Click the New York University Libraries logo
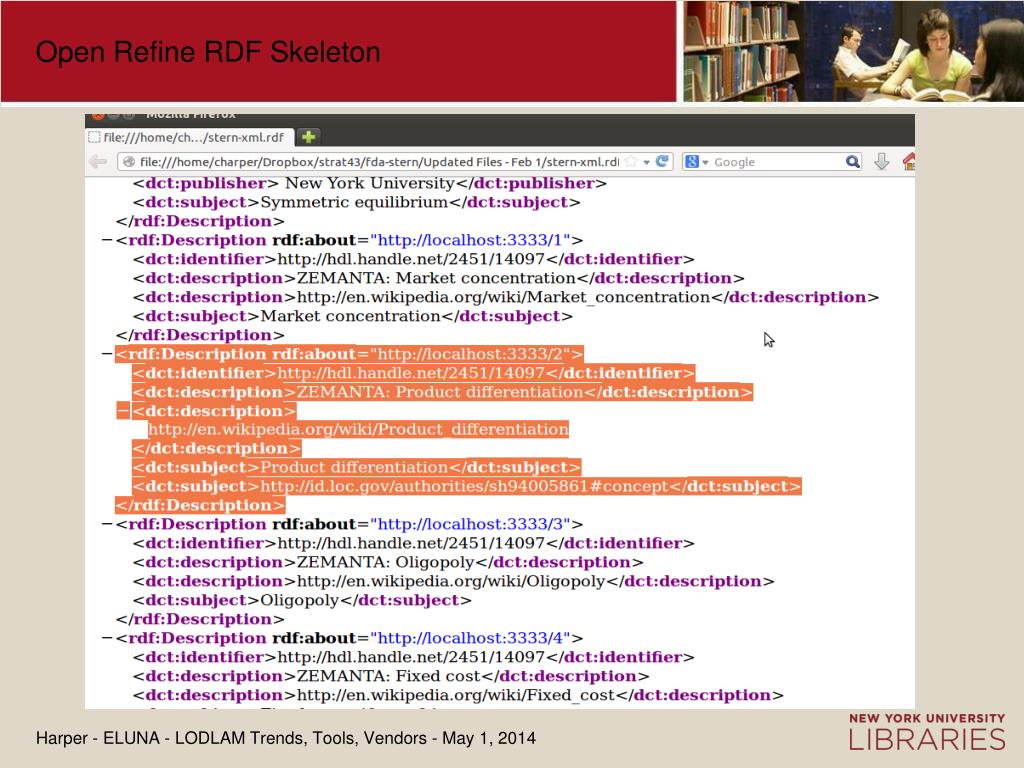 [x=927, y=732]
